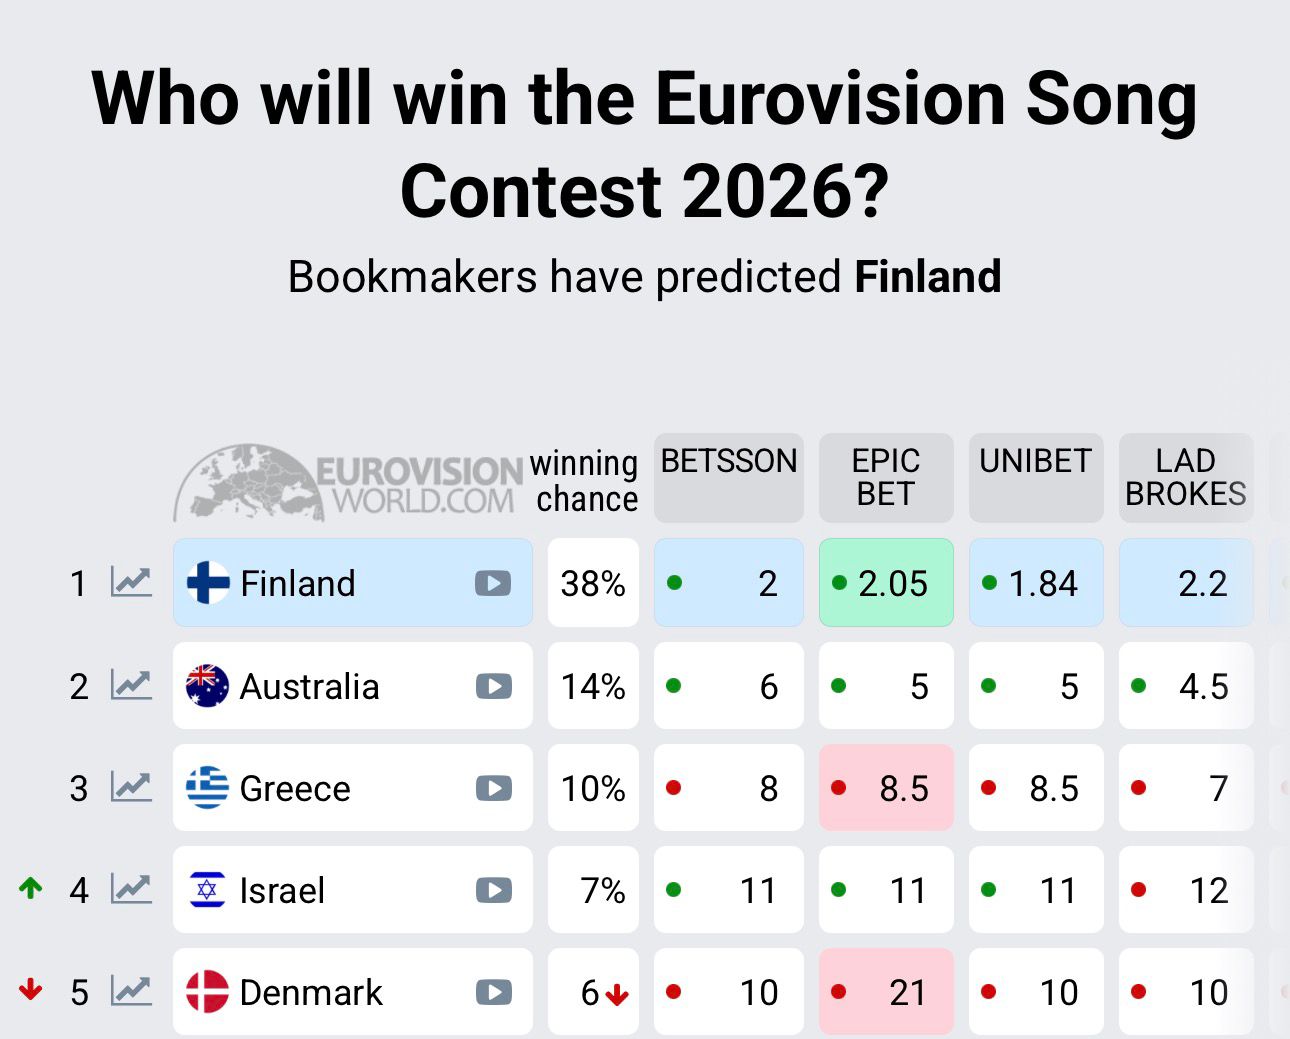1290x1039 pixels.
Task: Click the Eurovisionworld.com logo
Action: [x=348, y=483]
